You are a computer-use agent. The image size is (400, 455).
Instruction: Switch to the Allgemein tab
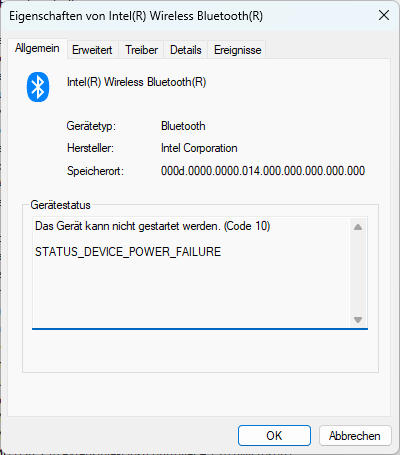[37, 48]
